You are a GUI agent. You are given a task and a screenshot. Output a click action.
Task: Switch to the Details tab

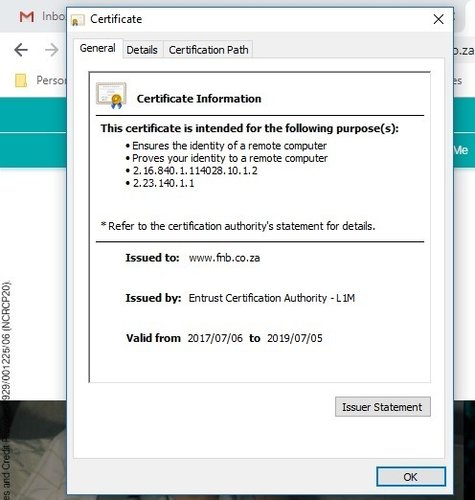click(x=142, y=50)
